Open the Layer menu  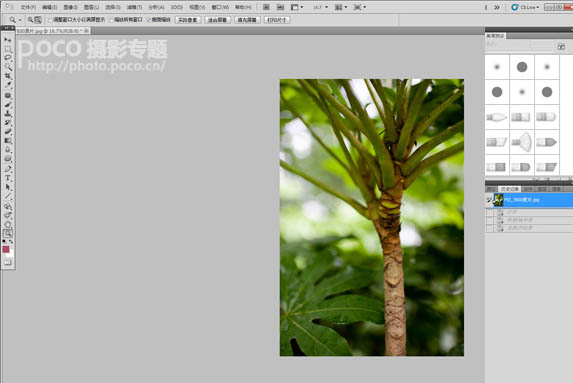coord(91,7)
